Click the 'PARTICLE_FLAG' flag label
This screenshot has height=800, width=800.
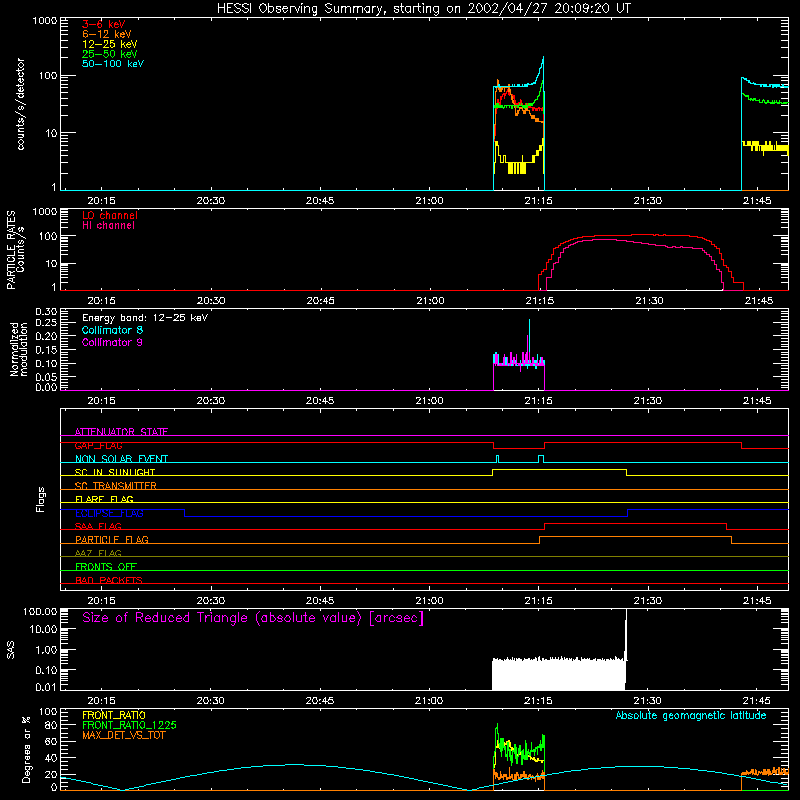[112, 540]
